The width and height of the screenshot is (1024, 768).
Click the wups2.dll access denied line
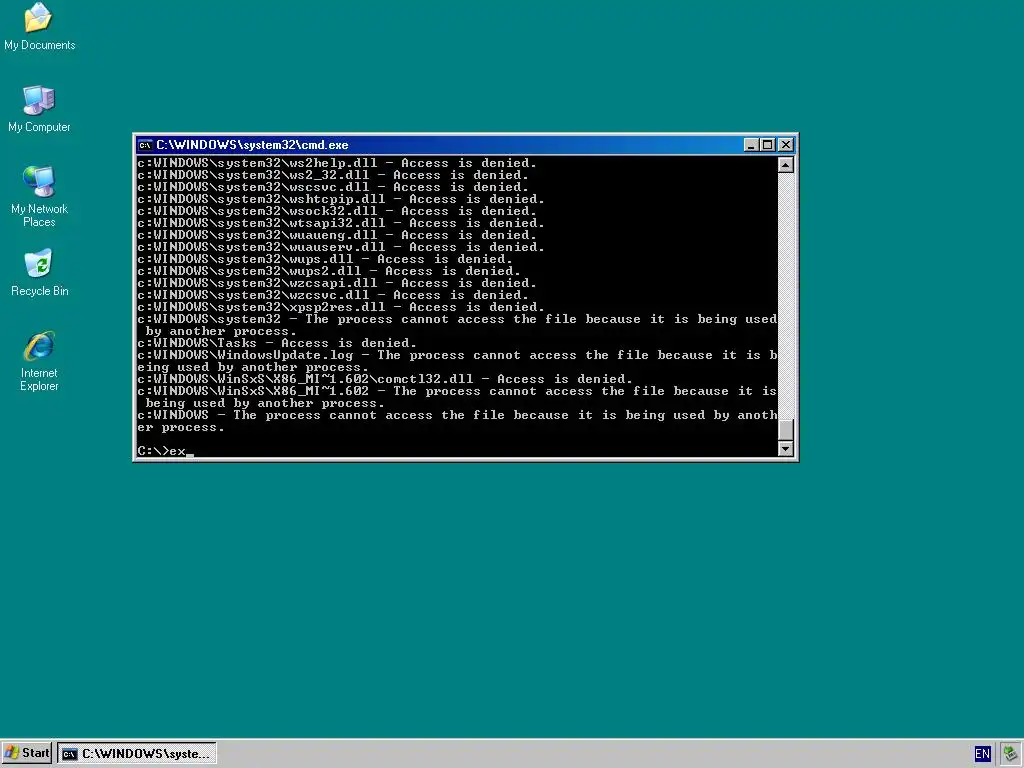click(329, 271)
